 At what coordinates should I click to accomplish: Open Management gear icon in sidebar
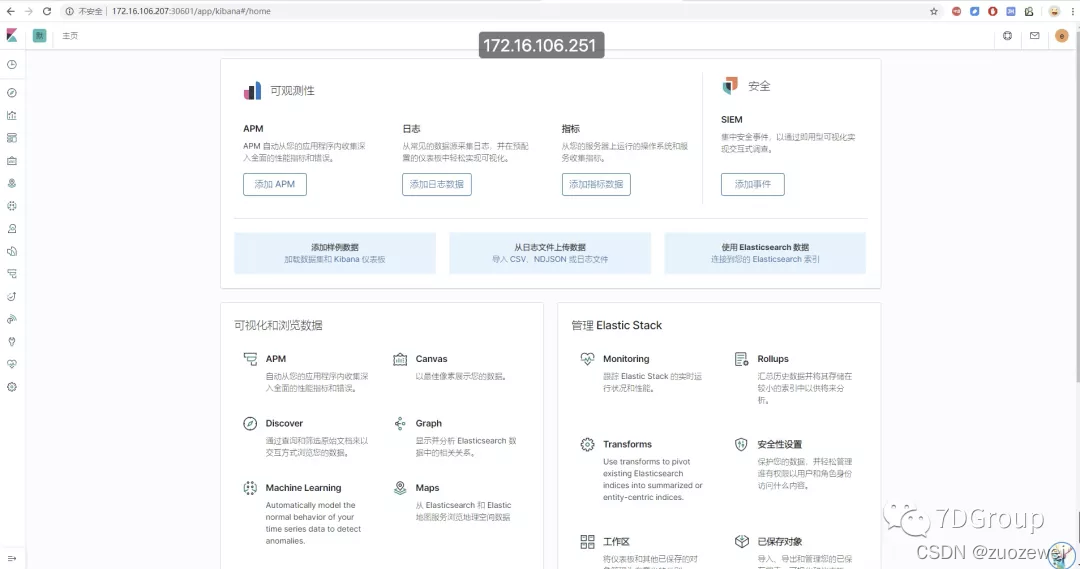coord(12,387)
